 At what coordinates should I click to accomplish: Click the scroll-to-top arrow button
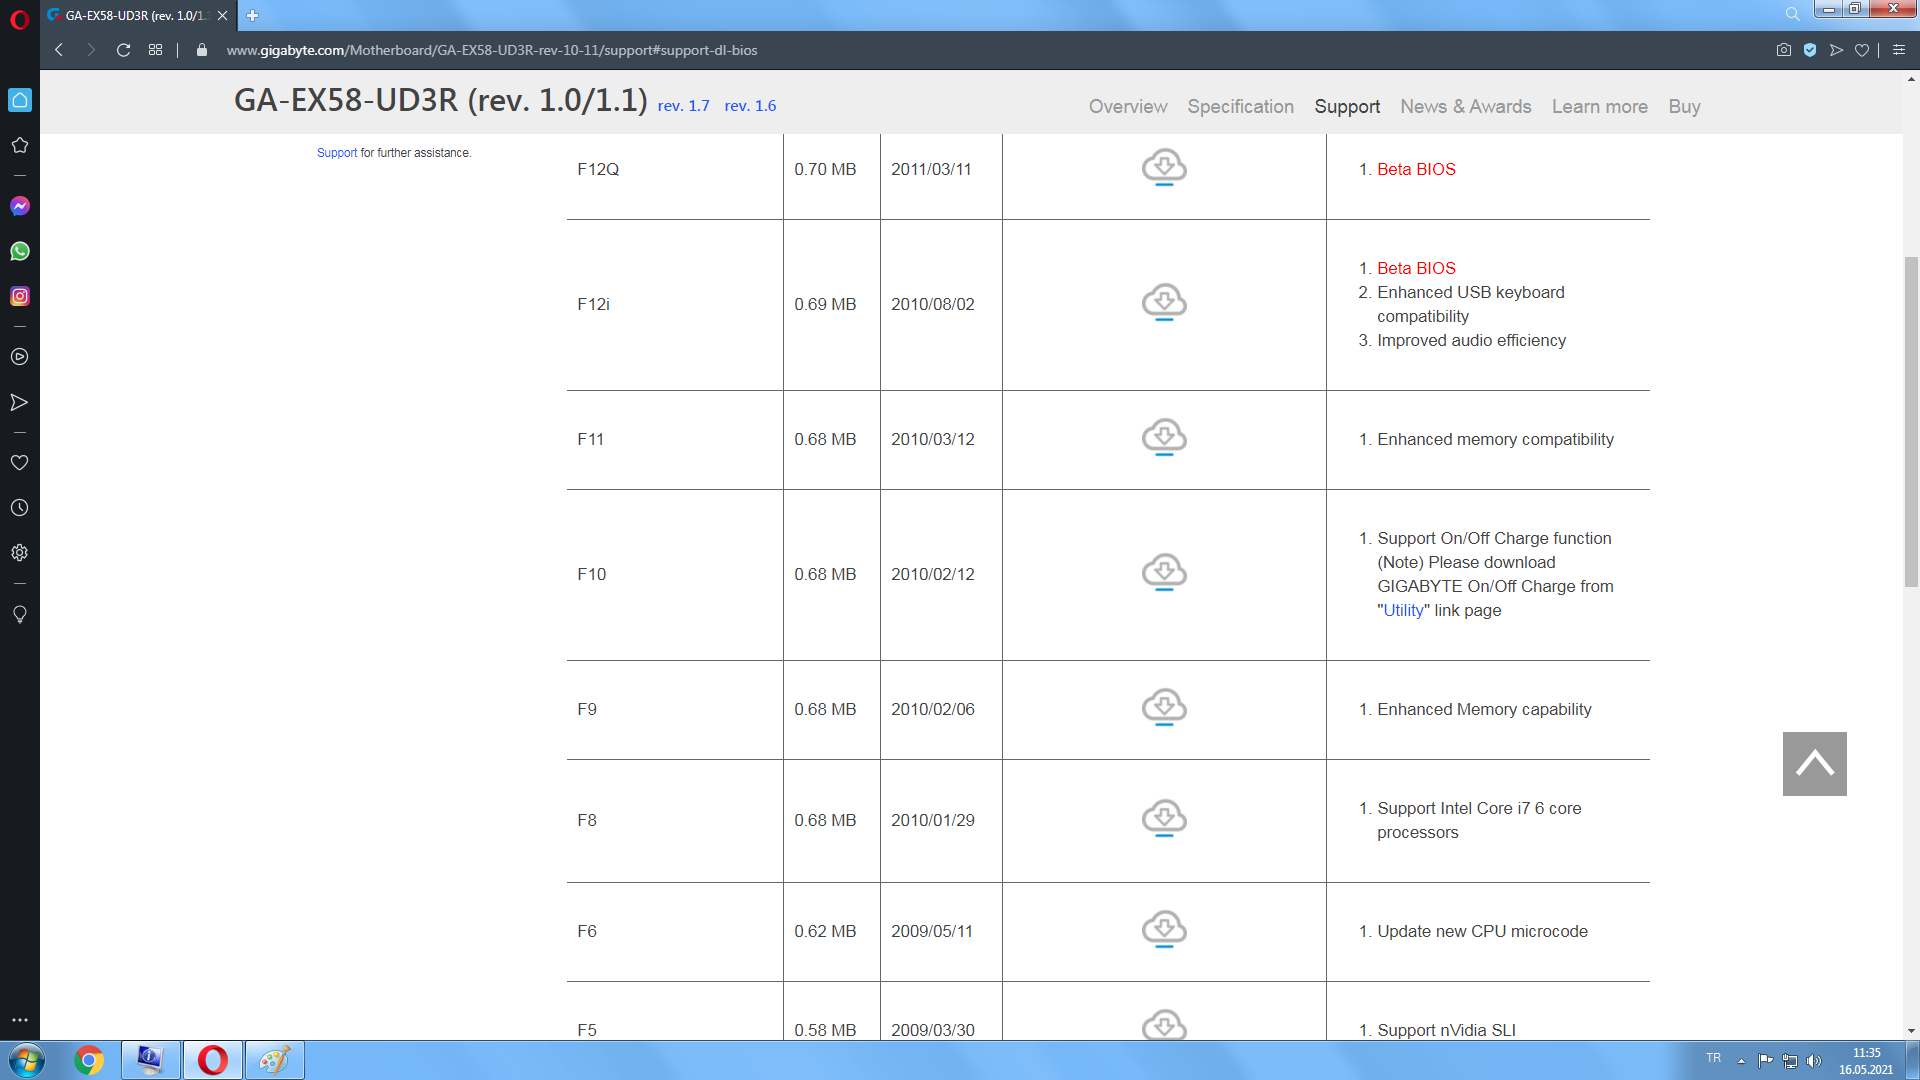click(1814, 764)
